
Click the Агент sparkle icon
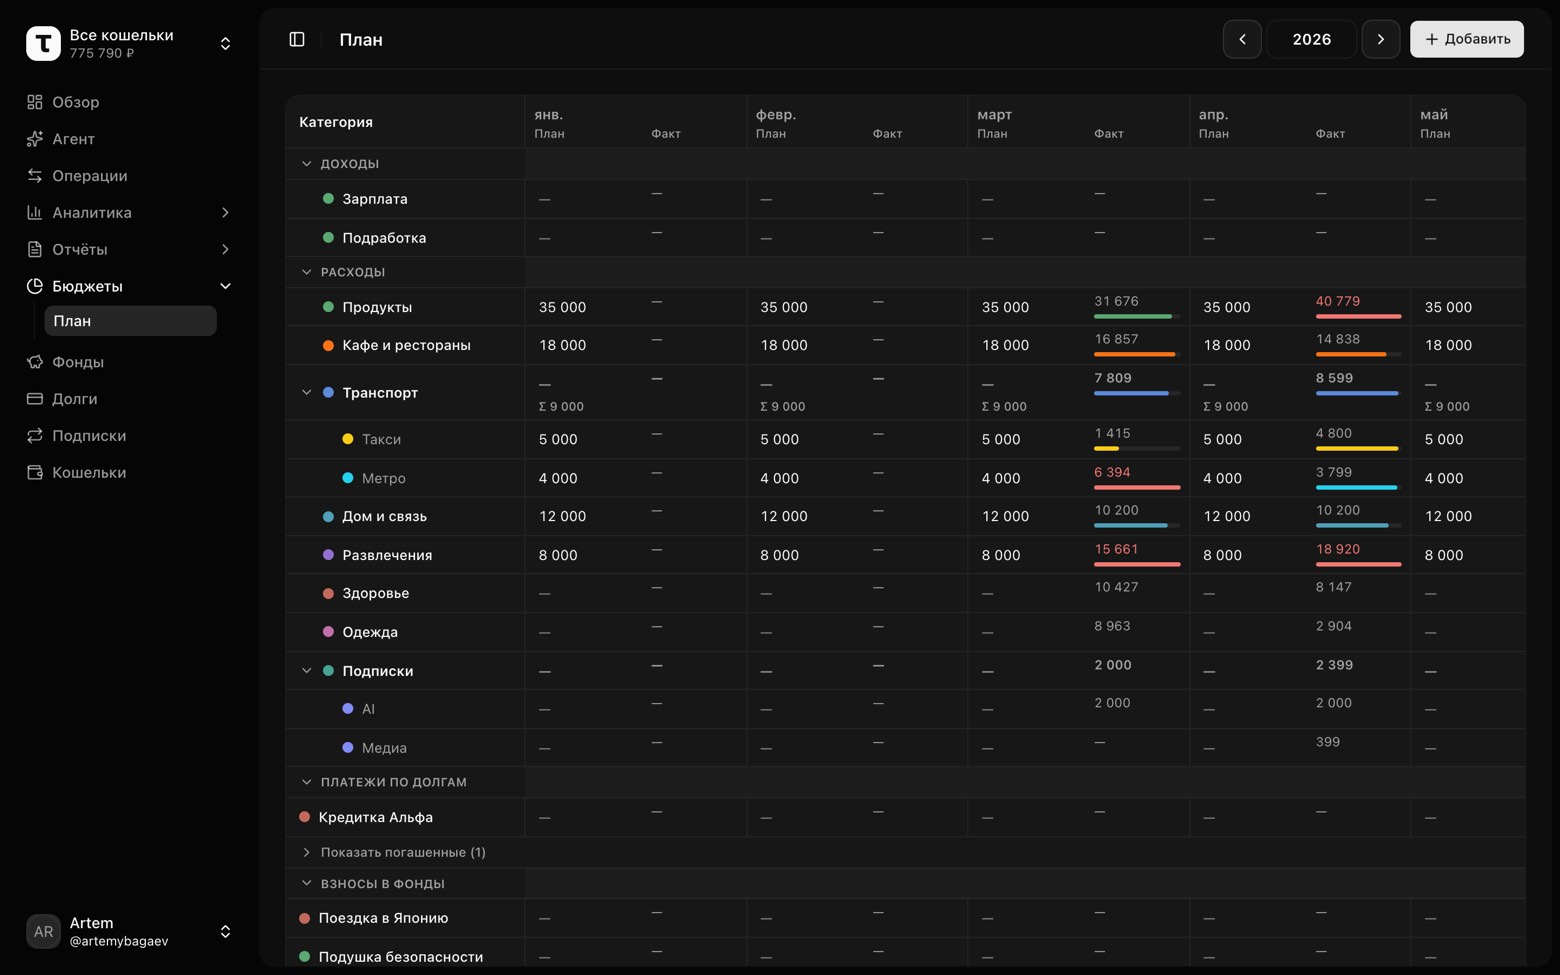click(x=35, y=139)
